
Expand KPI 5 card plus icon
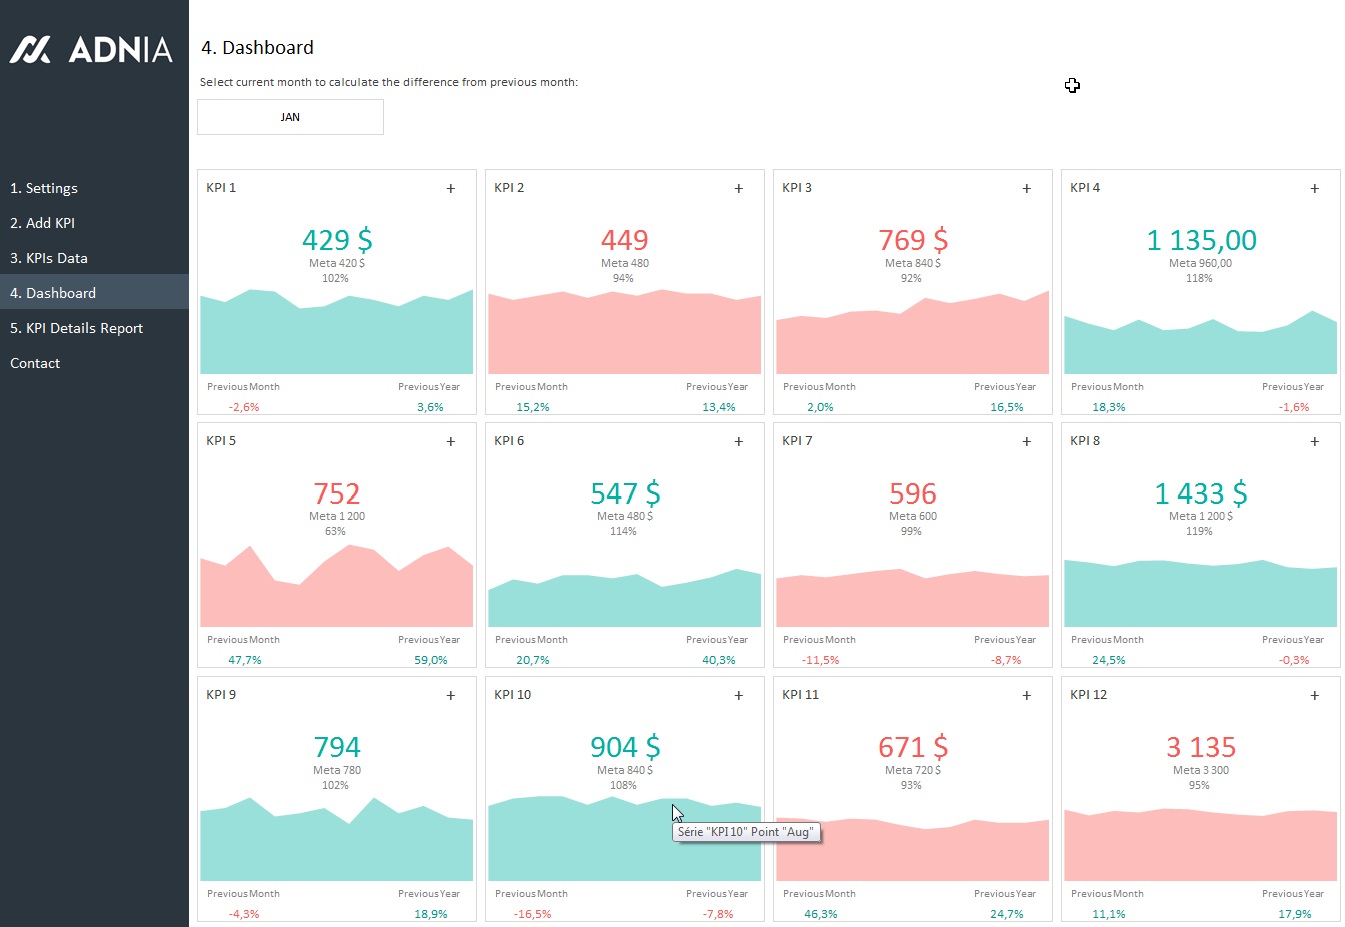[x=451, y=442]
